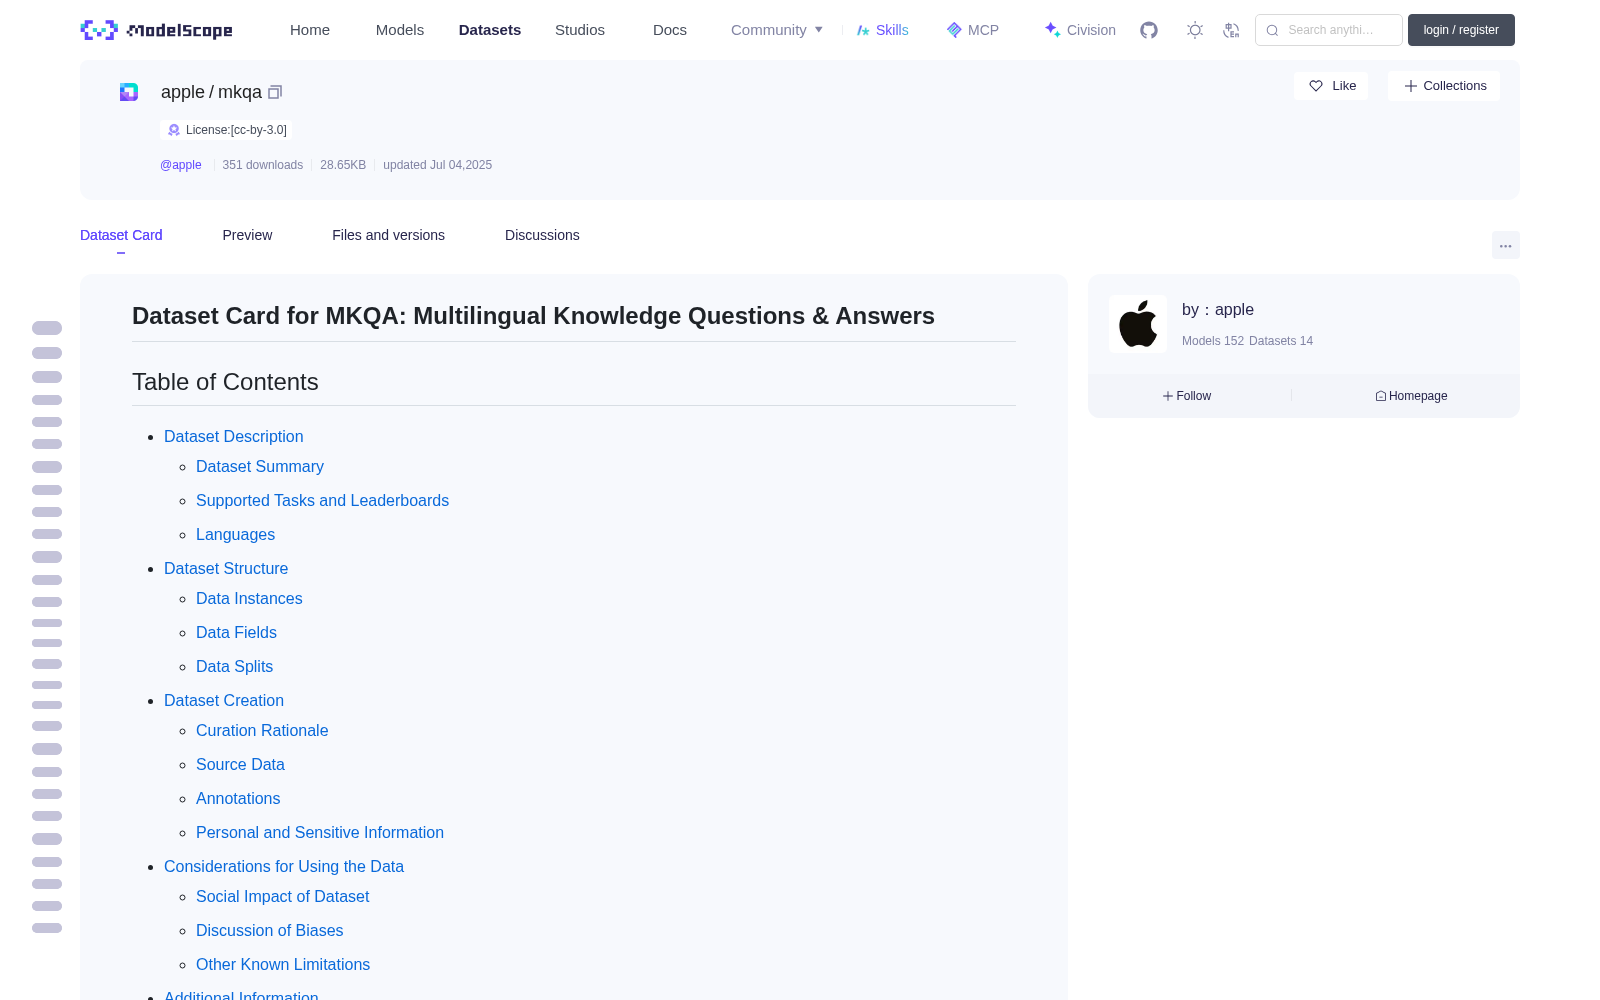The image size is (1600, 1000).
Task: Jump to Supported Tasks and Leaderboards
Action: pos(322,500)
